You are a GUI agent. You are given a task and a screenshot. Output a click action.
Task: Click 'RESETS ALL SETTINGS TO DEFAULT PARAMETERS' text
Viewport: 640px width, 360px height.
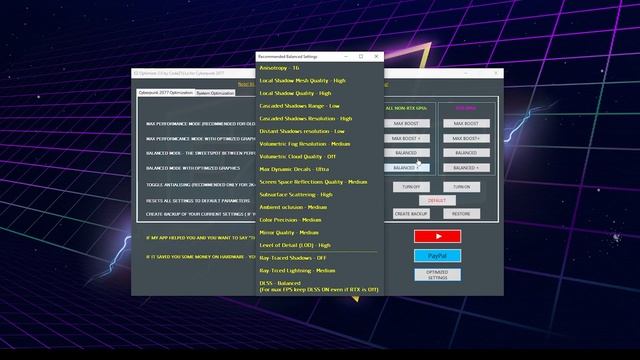(198, 201)
